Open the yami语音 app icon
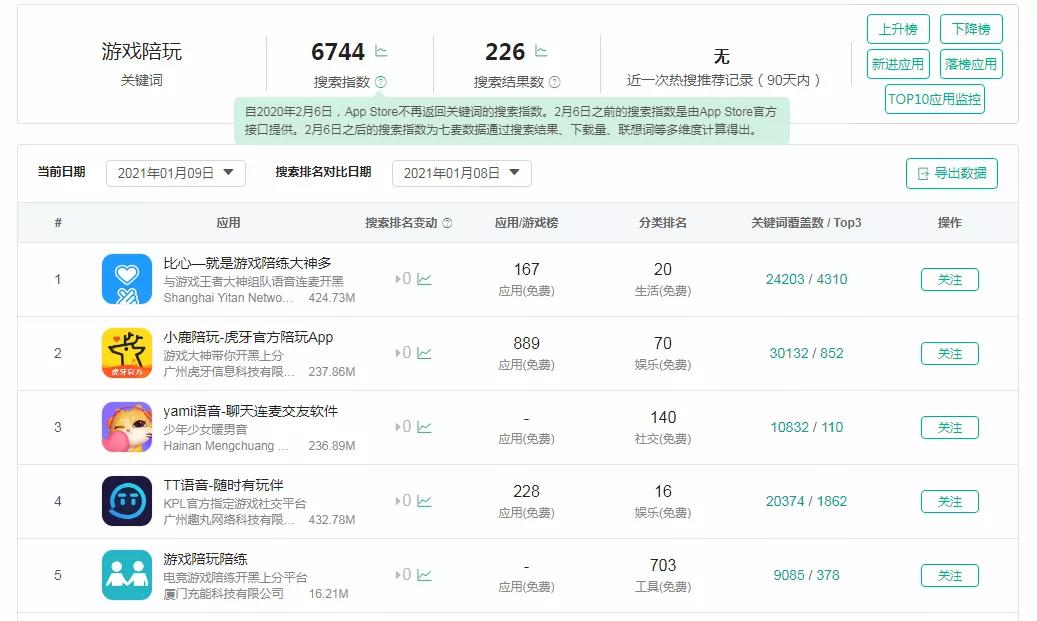The image size is (1037, 621). [x=127, y=427]
